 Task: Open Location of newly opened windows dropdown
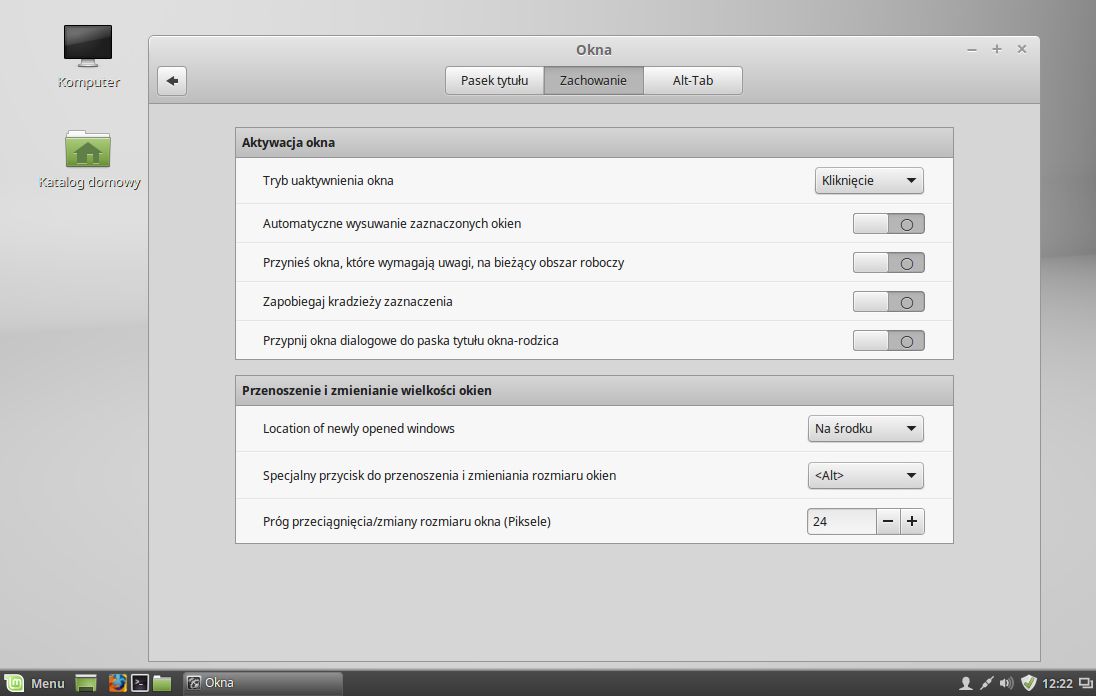click(865, 428)
